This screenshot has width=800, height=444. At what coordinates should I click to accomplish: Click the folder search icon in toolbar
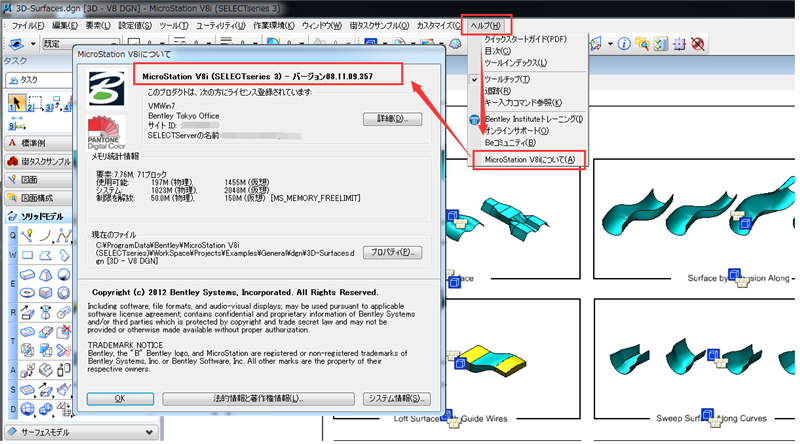(642, 44)
